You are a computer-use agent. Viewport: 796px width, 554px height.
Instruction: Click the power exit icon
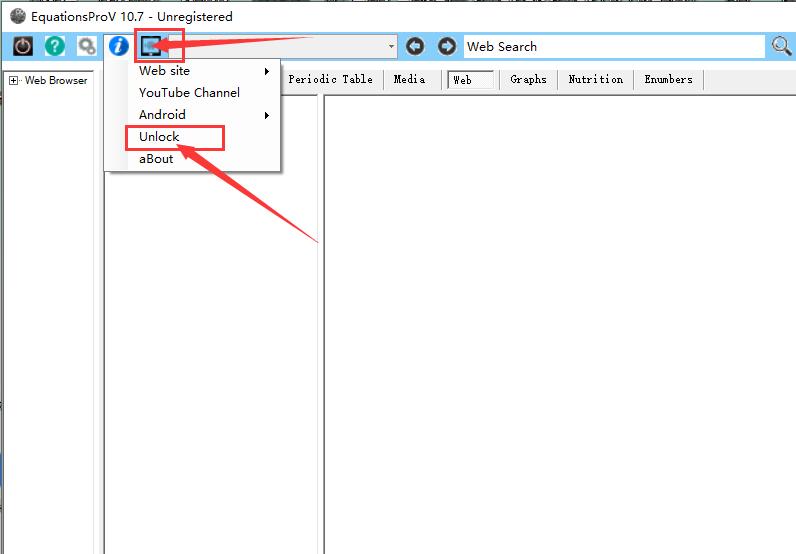(x=23, y=46)
